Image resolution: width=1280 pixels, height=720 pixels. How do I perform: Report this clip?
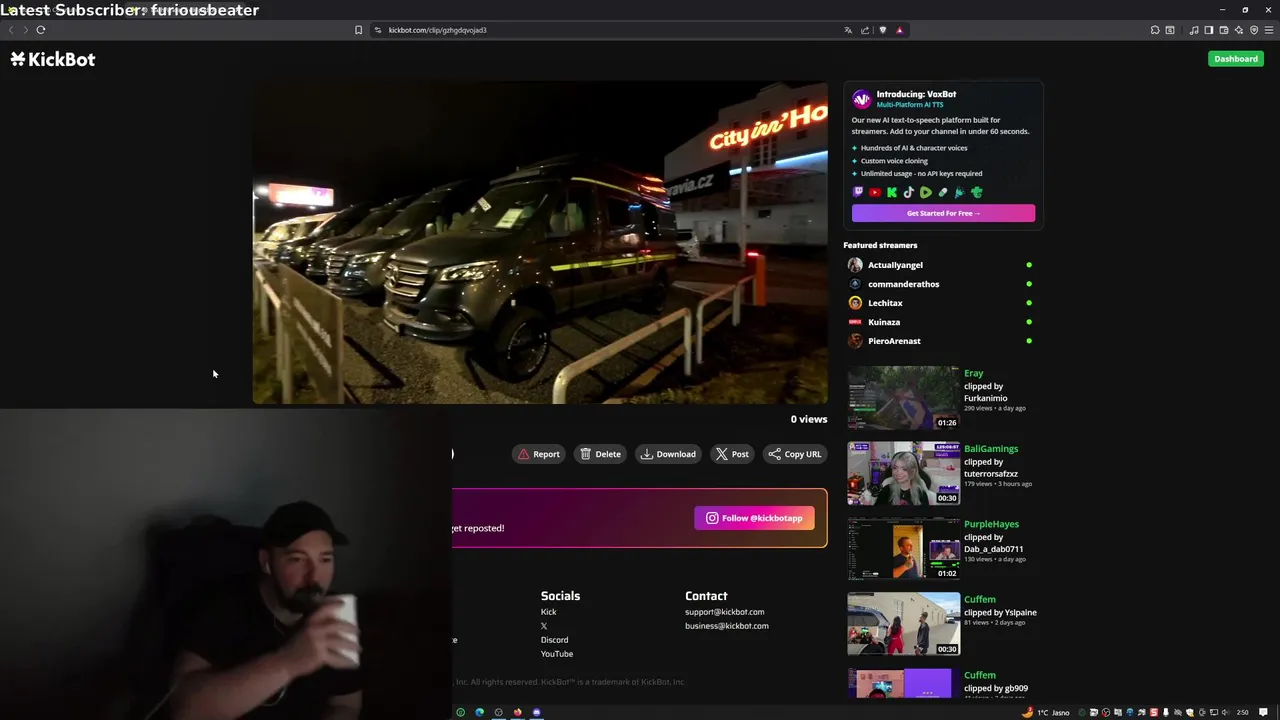click(x=538, y=454)
